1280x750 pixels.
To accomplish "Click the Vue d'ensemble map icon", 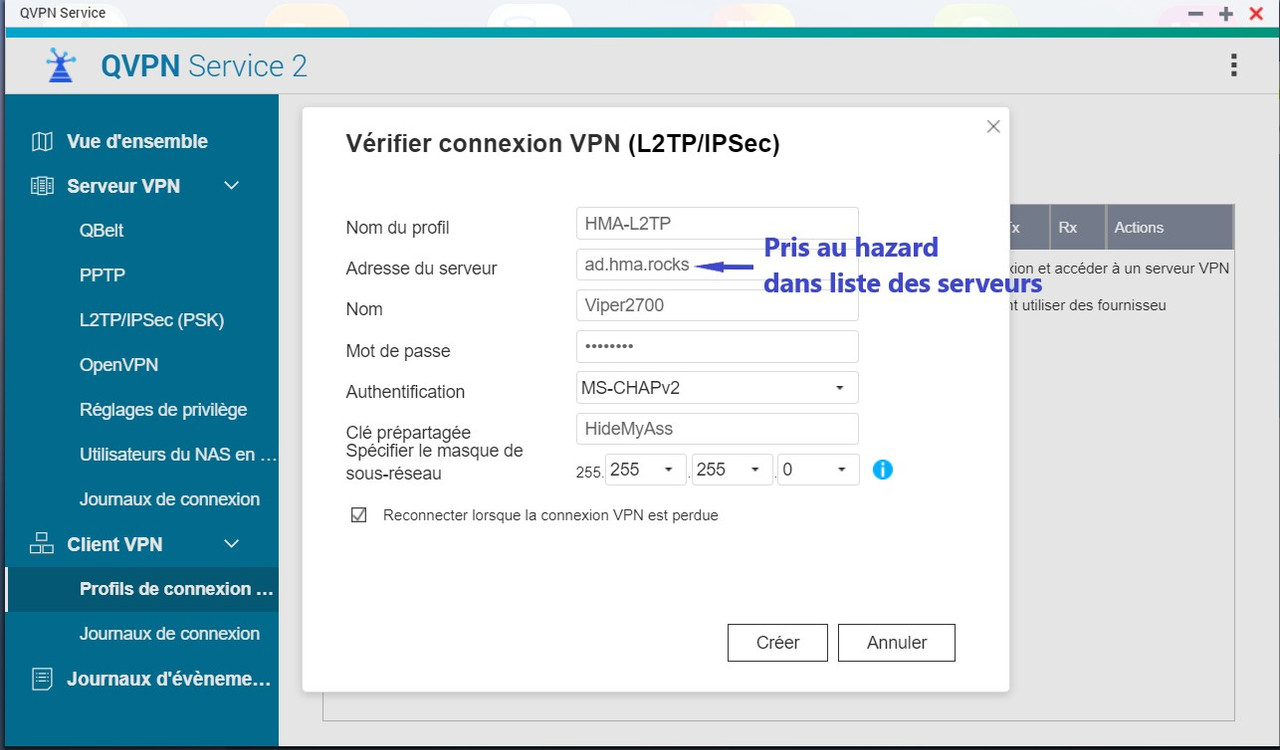I will 42,141.
